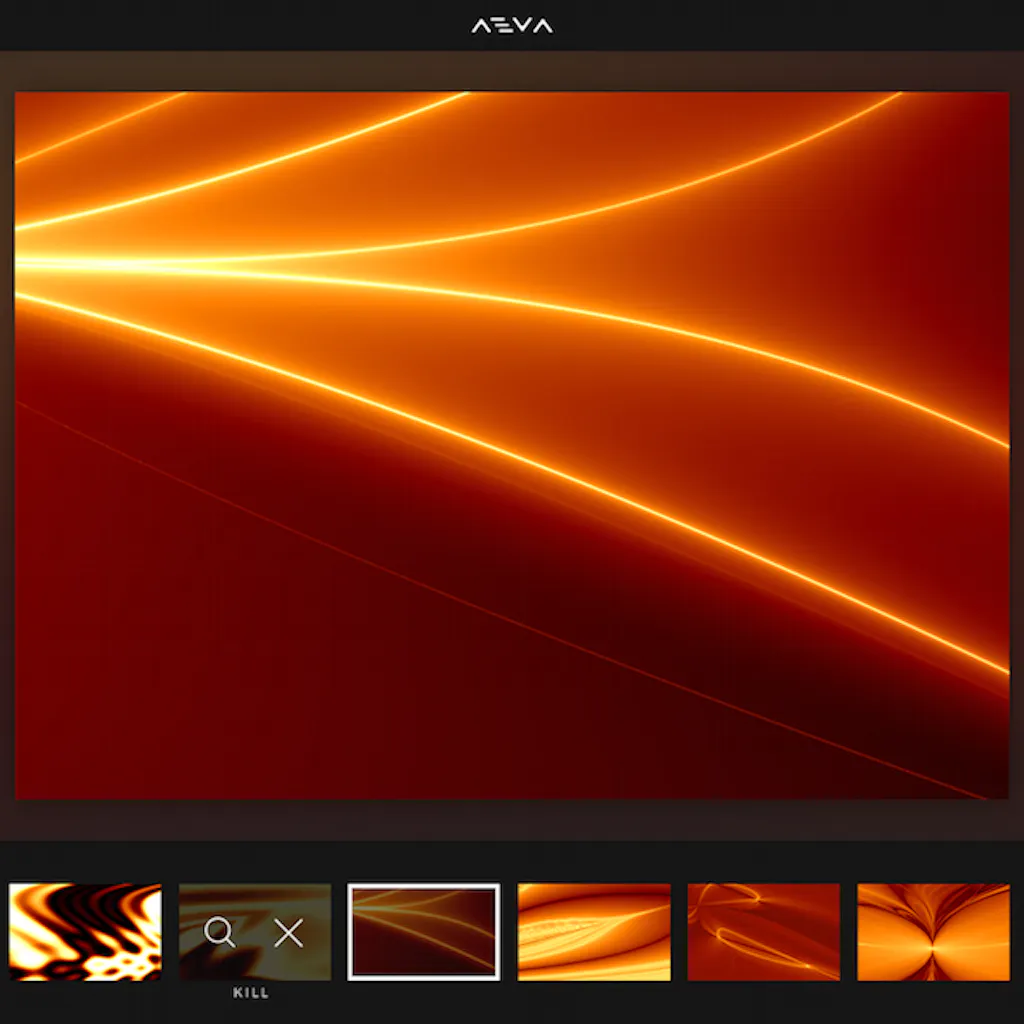Delete the darkened thumbnail using its X icon
Screen dimensions: 1024x1024
pyautogui.click(x=288, y=933)
